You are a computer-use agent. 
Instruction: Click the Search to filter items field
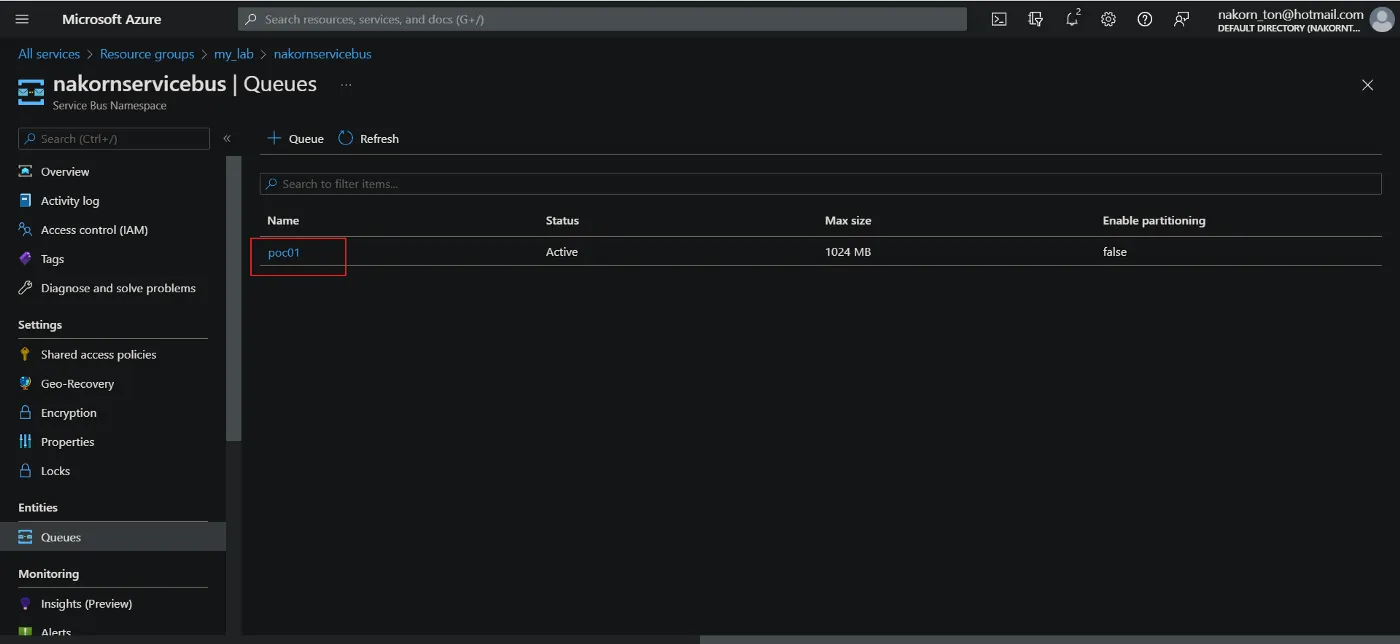pyautogui.click(x=820, y=184)
